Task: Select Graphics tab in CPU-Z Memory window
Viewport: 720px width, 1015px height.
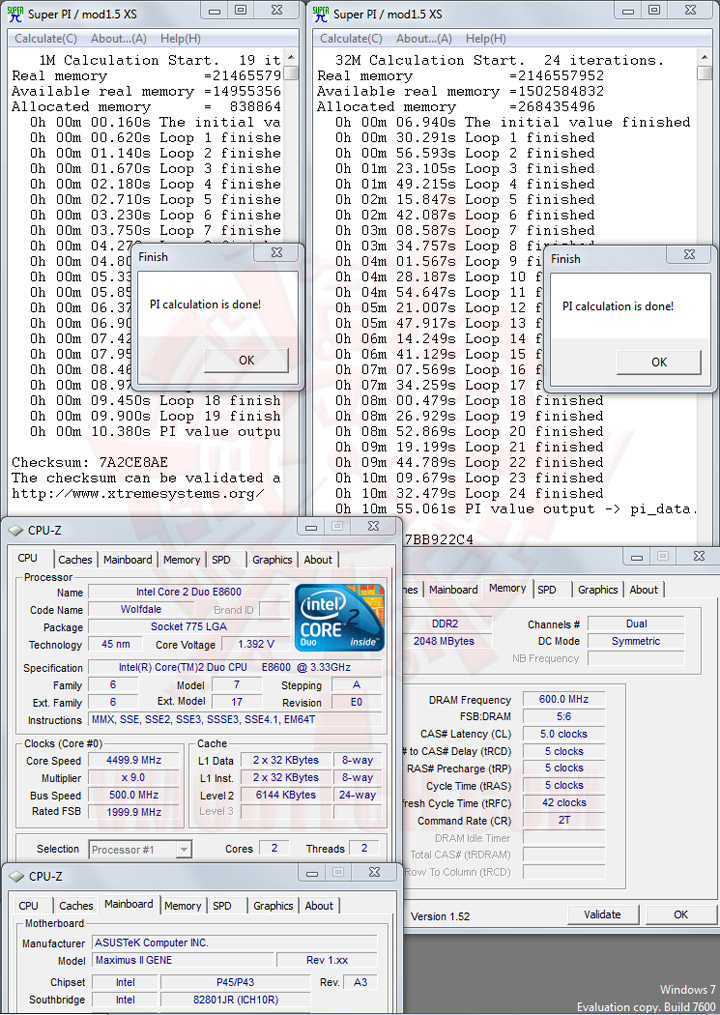Action: click(x=598, y=590)
